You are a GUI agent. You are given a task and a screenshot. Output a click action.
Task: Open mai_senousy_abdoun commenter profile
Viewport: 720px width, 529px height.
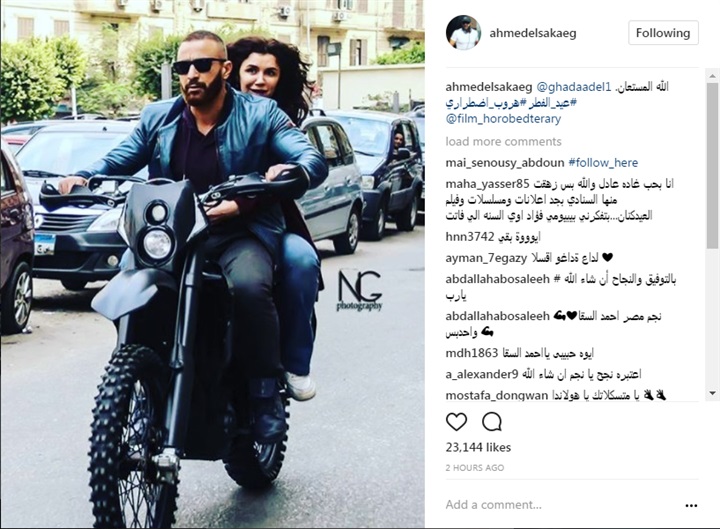click(x=505, y=163)
